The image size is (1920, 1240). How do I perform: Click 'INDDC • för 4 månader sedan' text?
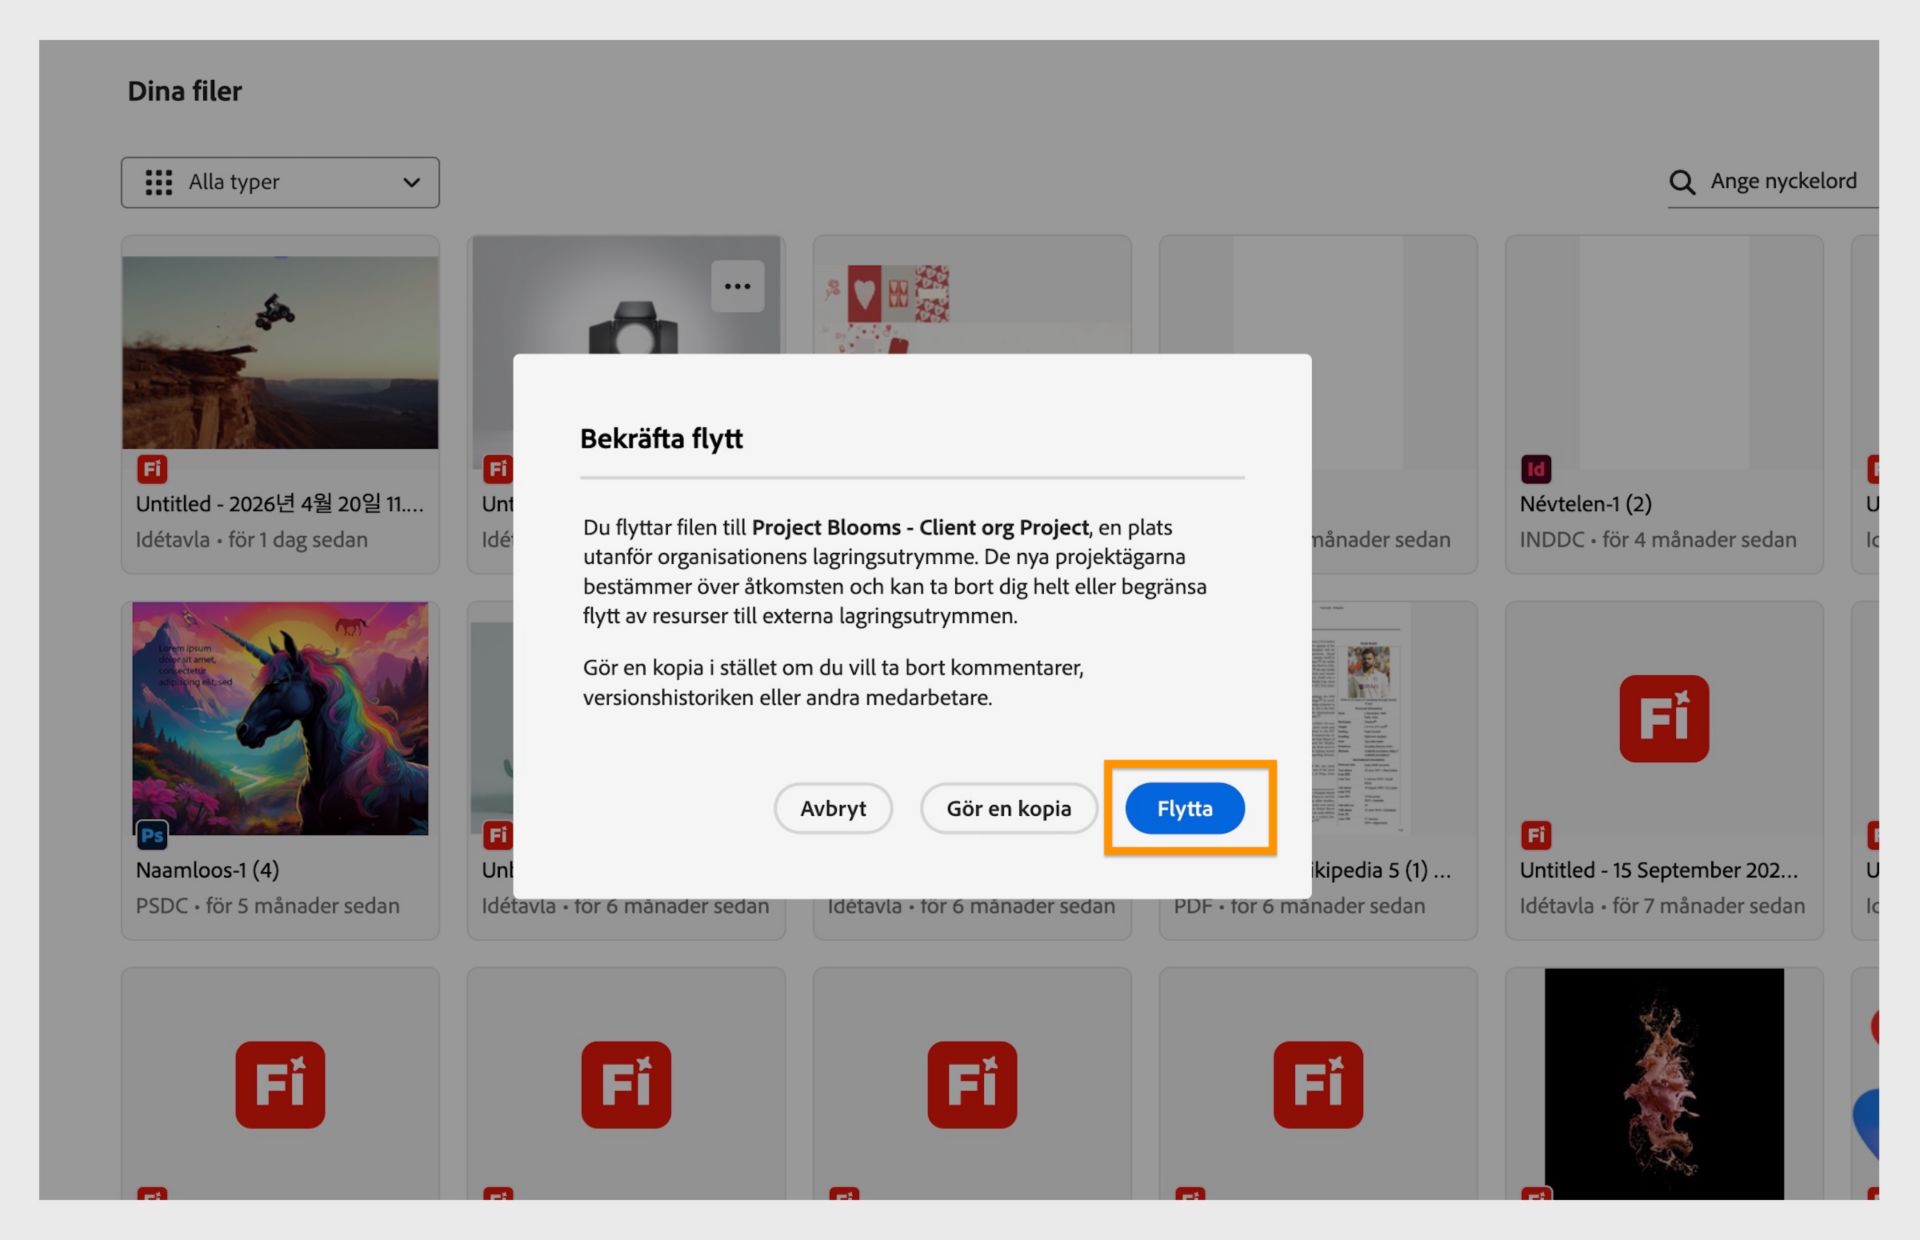[x=1658, y=539]
